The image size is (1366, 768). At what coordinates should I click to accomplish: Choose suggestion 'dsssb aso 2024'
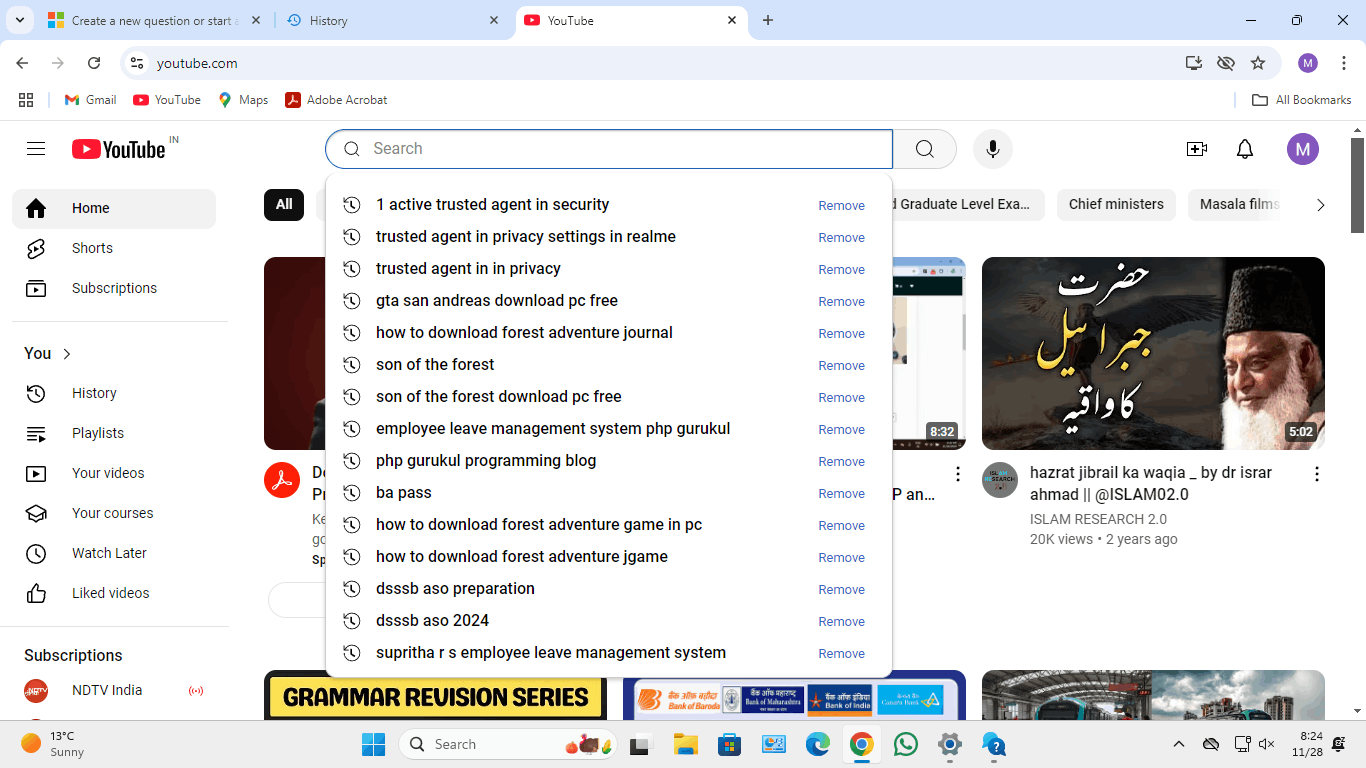coord(608,621)
